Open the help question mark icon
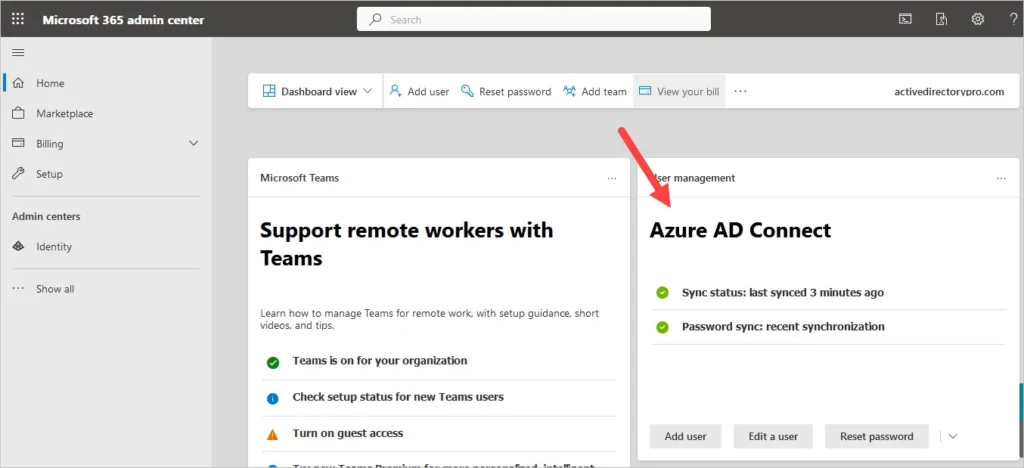This screenshot has height=468, width=1024. 1013,19
